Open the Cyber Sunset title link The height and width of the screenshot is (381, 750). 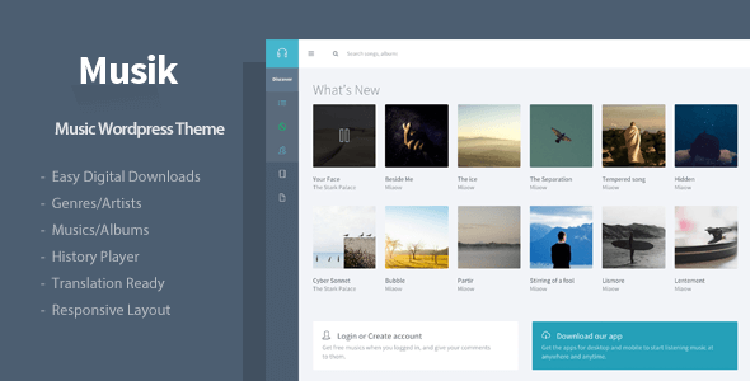pyautogui.click(x=331, y=281)
